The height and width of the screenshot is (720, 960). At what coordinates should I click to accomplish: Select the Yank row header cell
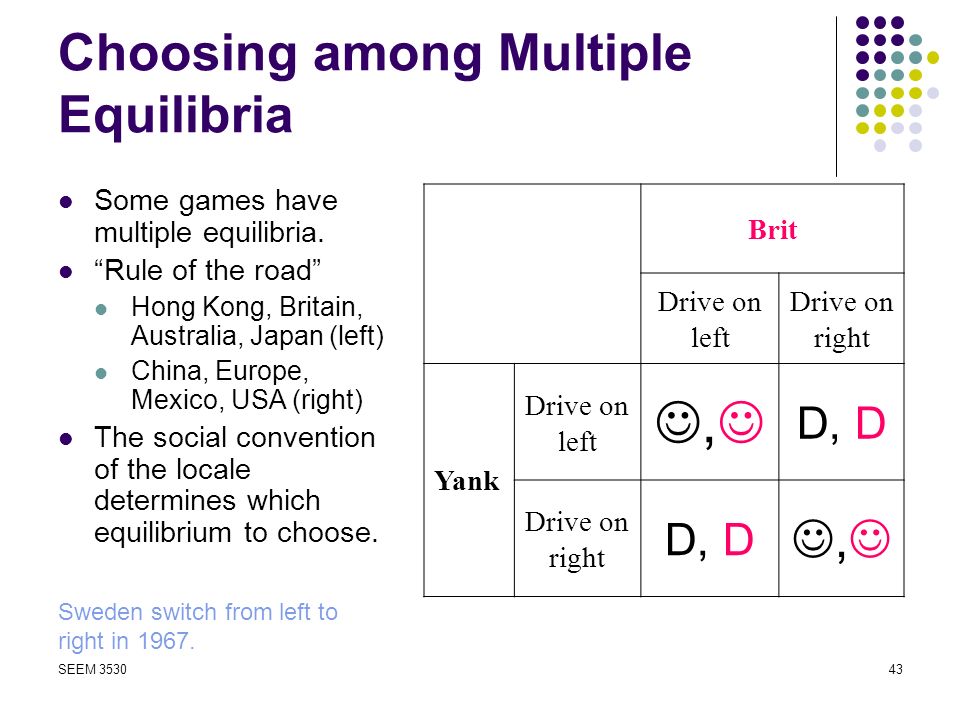[469, 480]
